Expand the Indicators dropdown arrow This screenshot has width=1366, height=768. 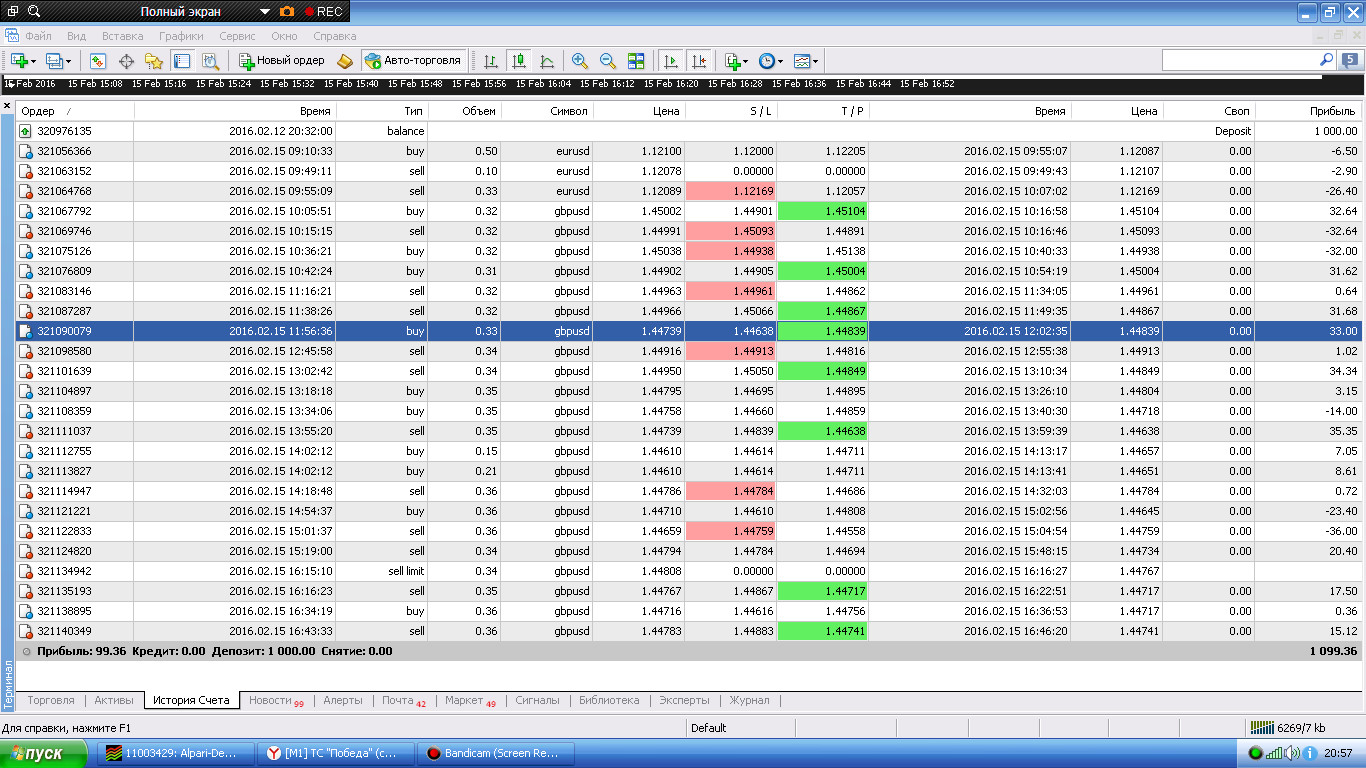(x=747, y=62)
